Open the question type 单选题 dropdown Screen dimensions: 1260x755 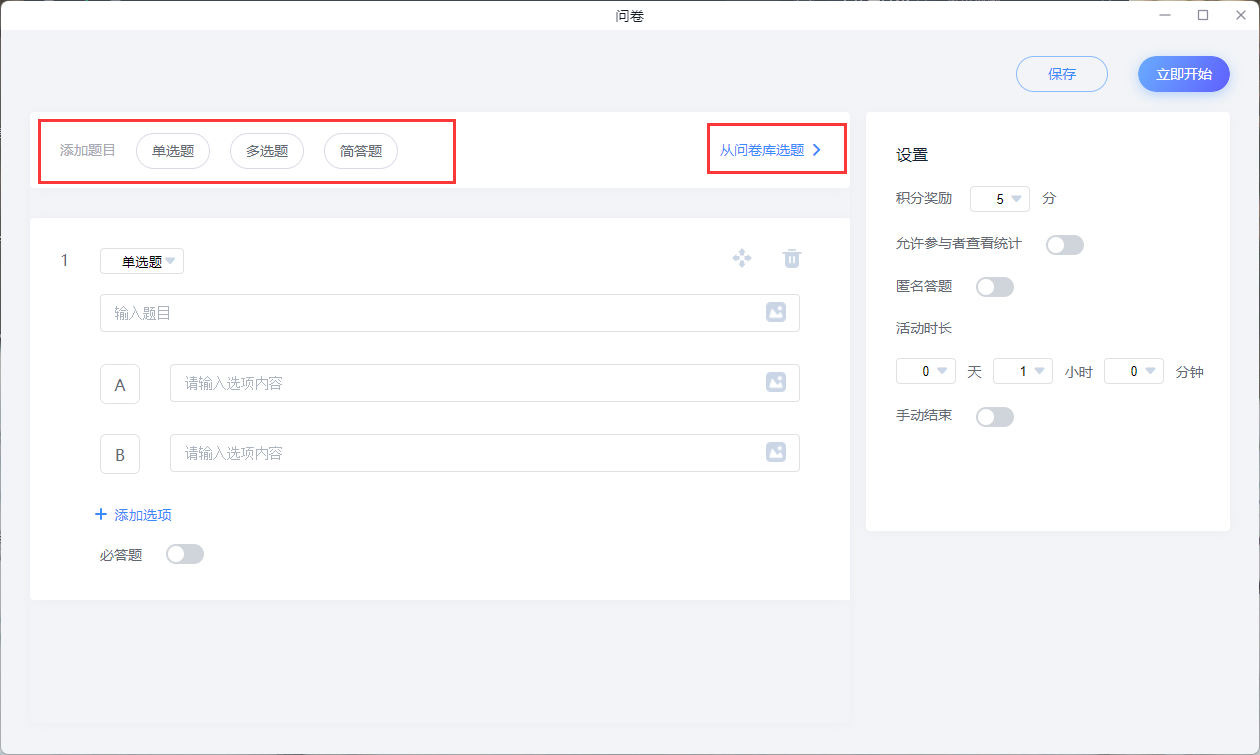(142, 261)
